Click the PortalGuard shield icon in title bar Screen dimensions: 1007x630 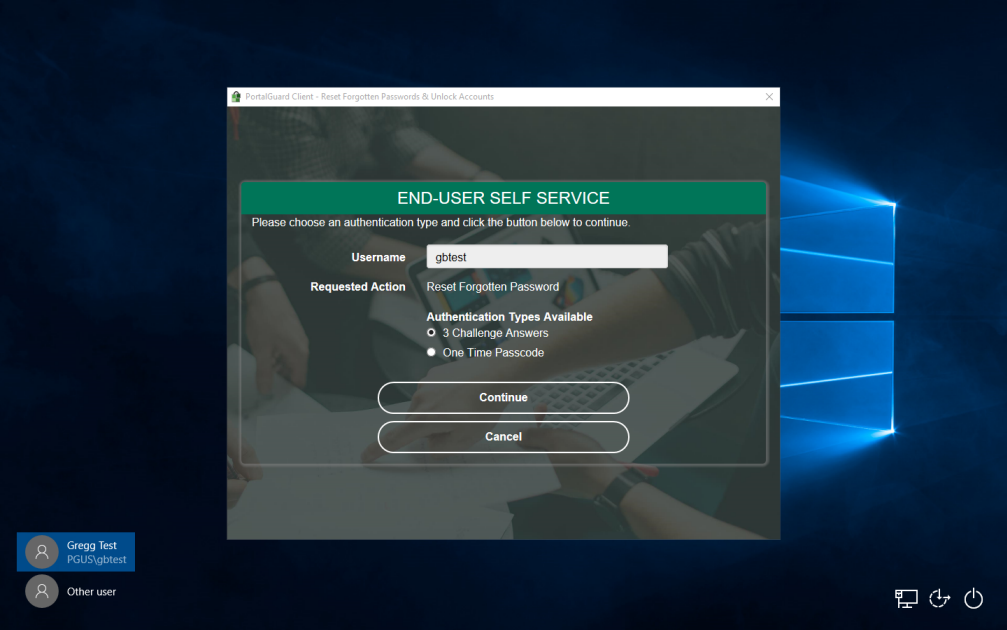coord(236,96)
